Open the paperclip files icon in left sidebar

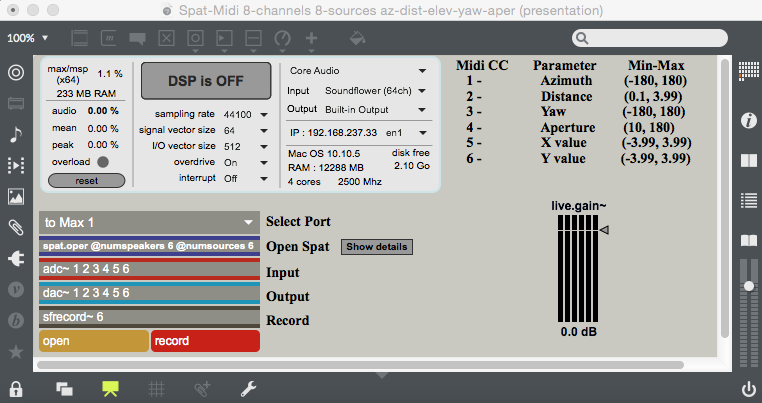coord(16,227)
